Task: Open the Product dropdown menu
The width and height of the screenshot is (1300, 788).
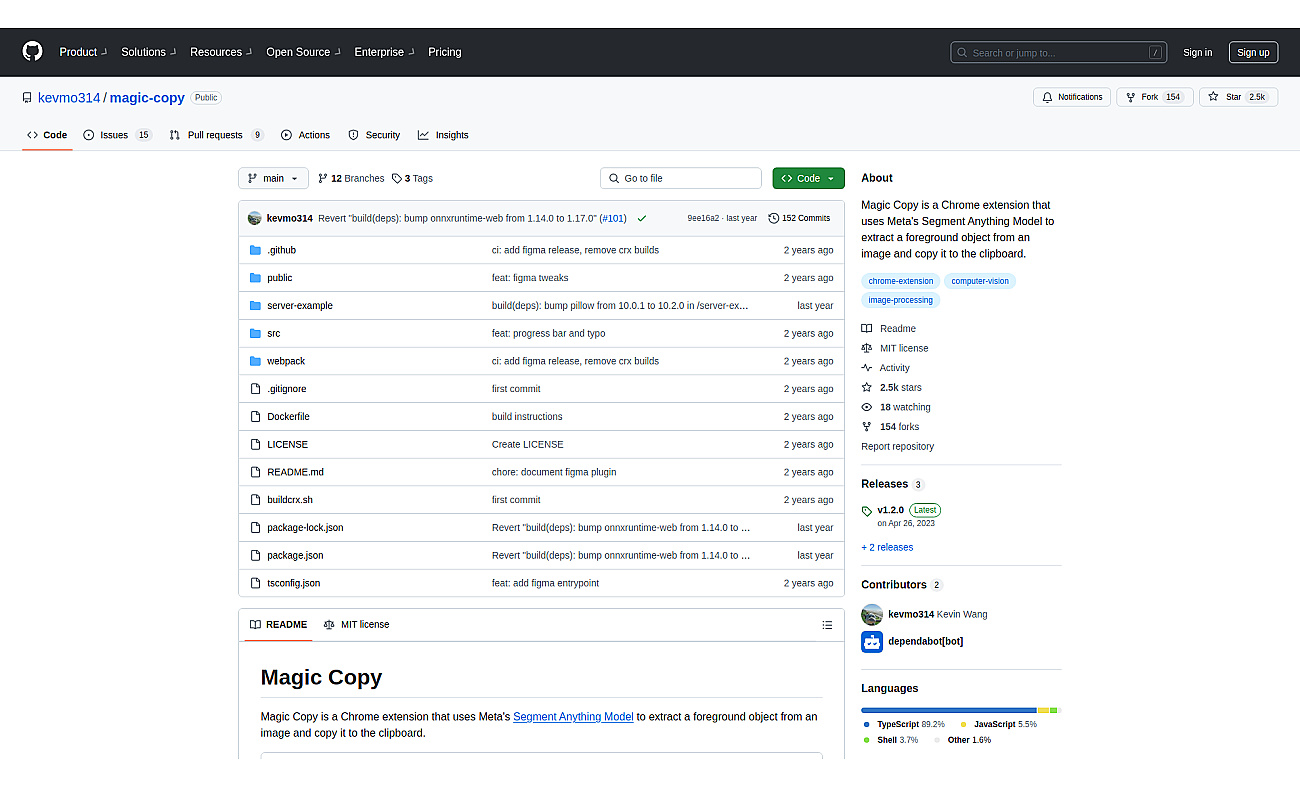Action: coord(83,52)
